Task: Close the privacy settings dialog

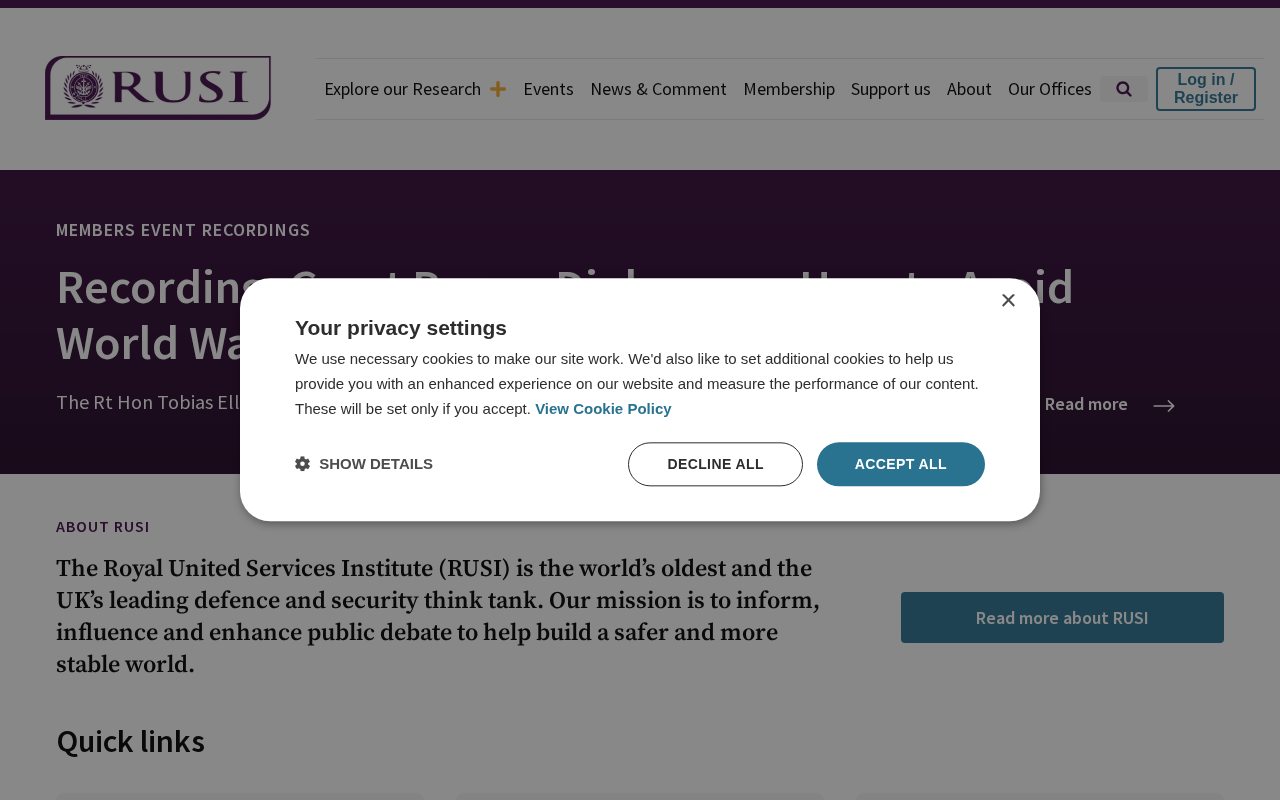Action: 1008,300
